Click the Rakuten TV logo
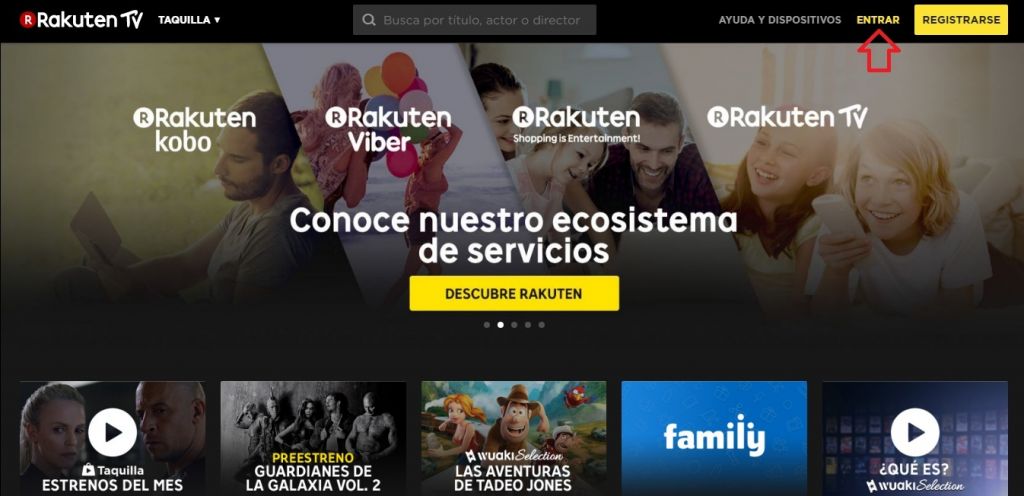This screenshot has height=496, width=1024. [x=82, y=20]
